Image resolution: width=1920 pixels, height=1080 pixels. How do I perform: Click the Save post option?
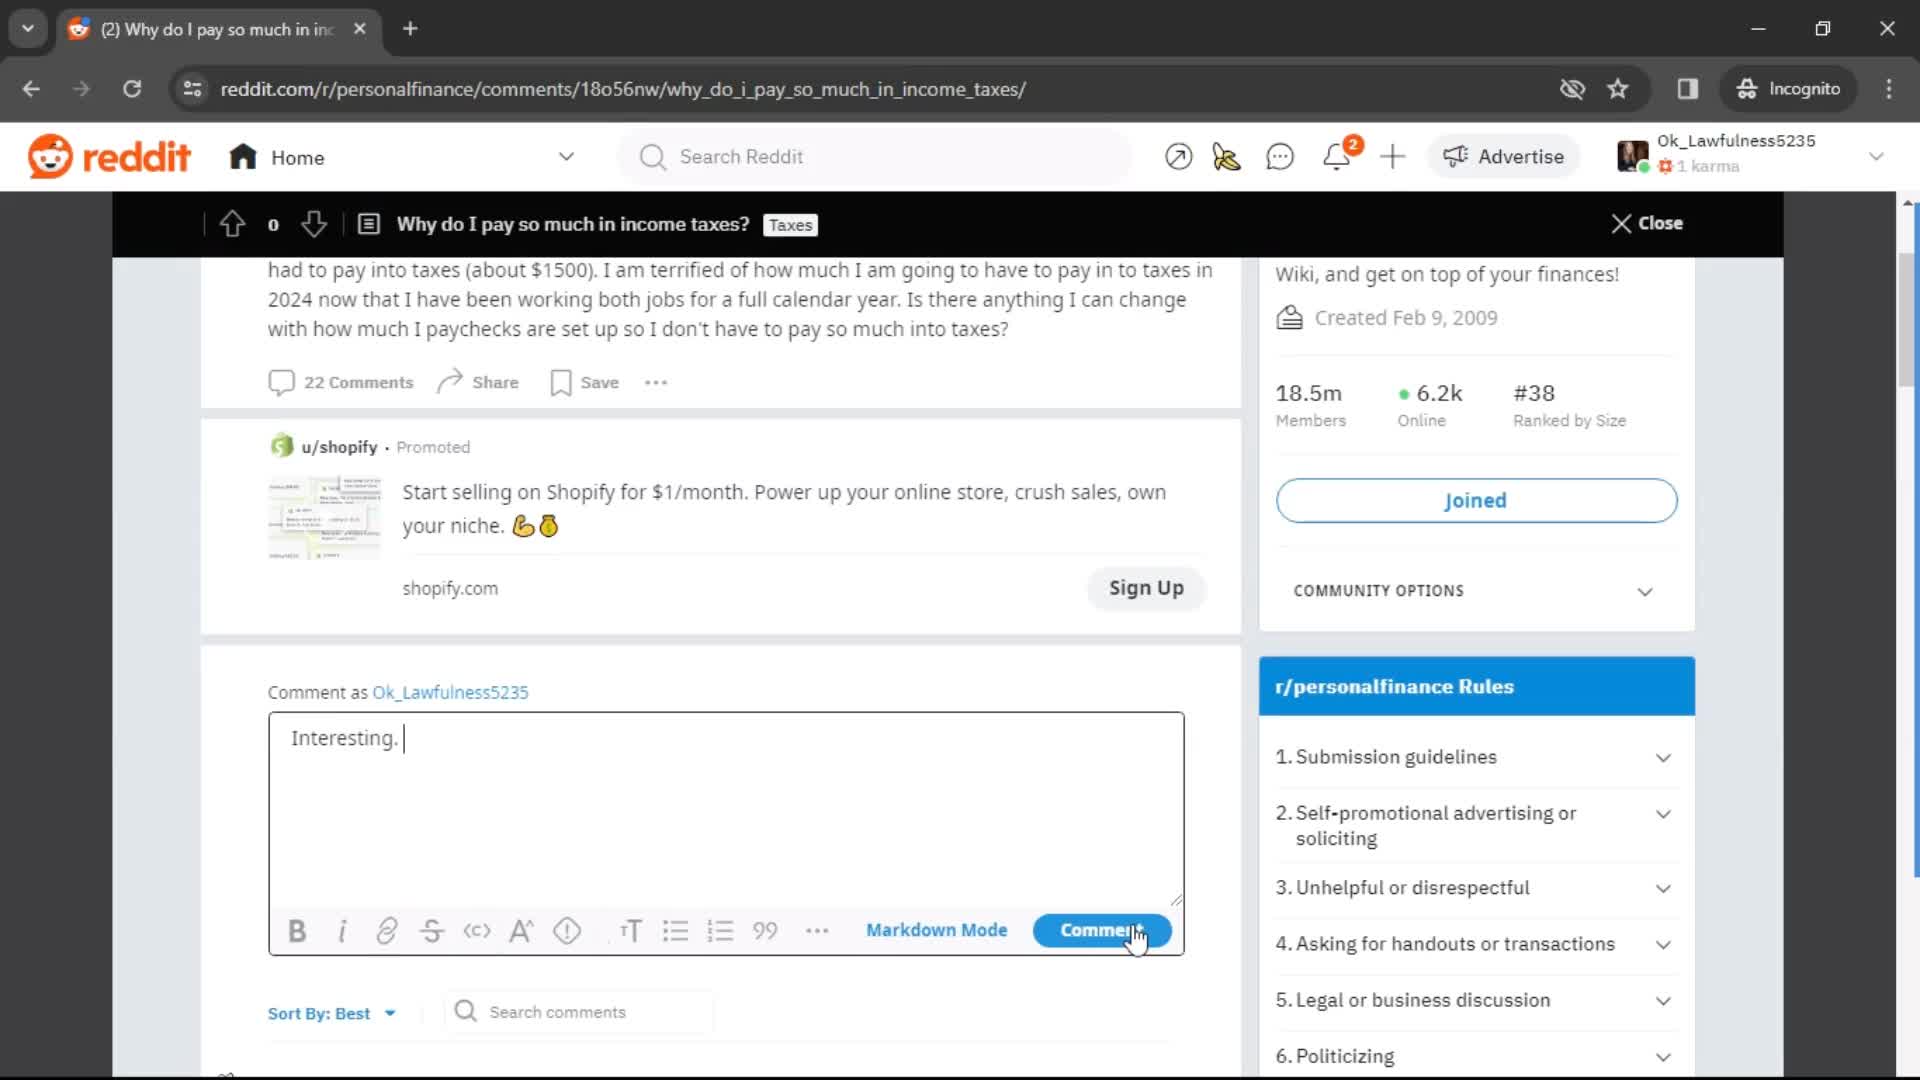coord(585,382)
